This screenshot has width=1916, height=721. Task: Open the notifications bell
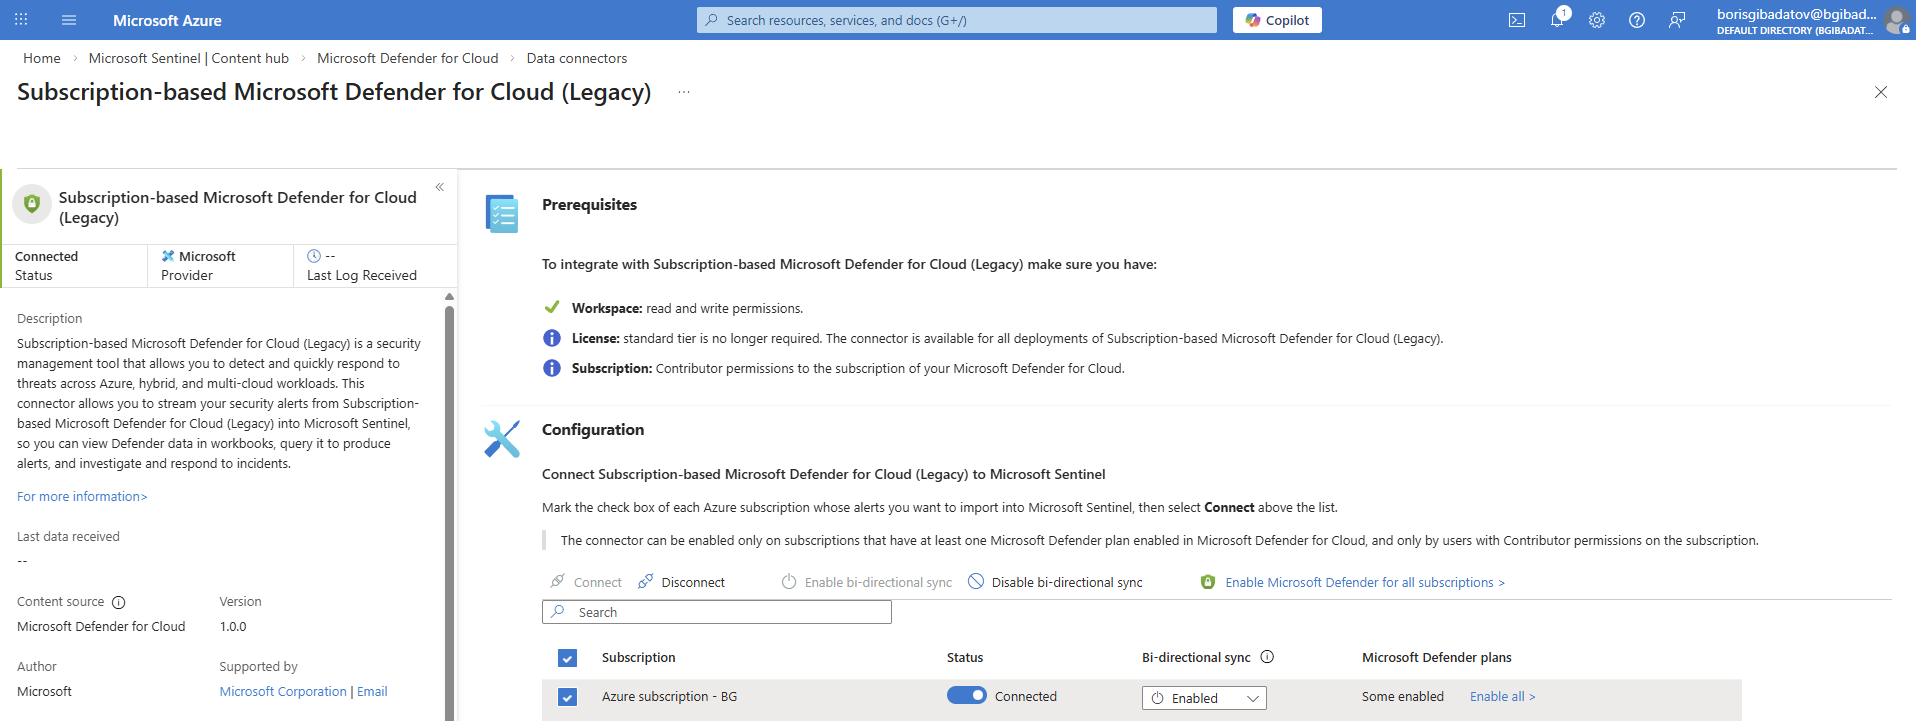pos(1557,20)
